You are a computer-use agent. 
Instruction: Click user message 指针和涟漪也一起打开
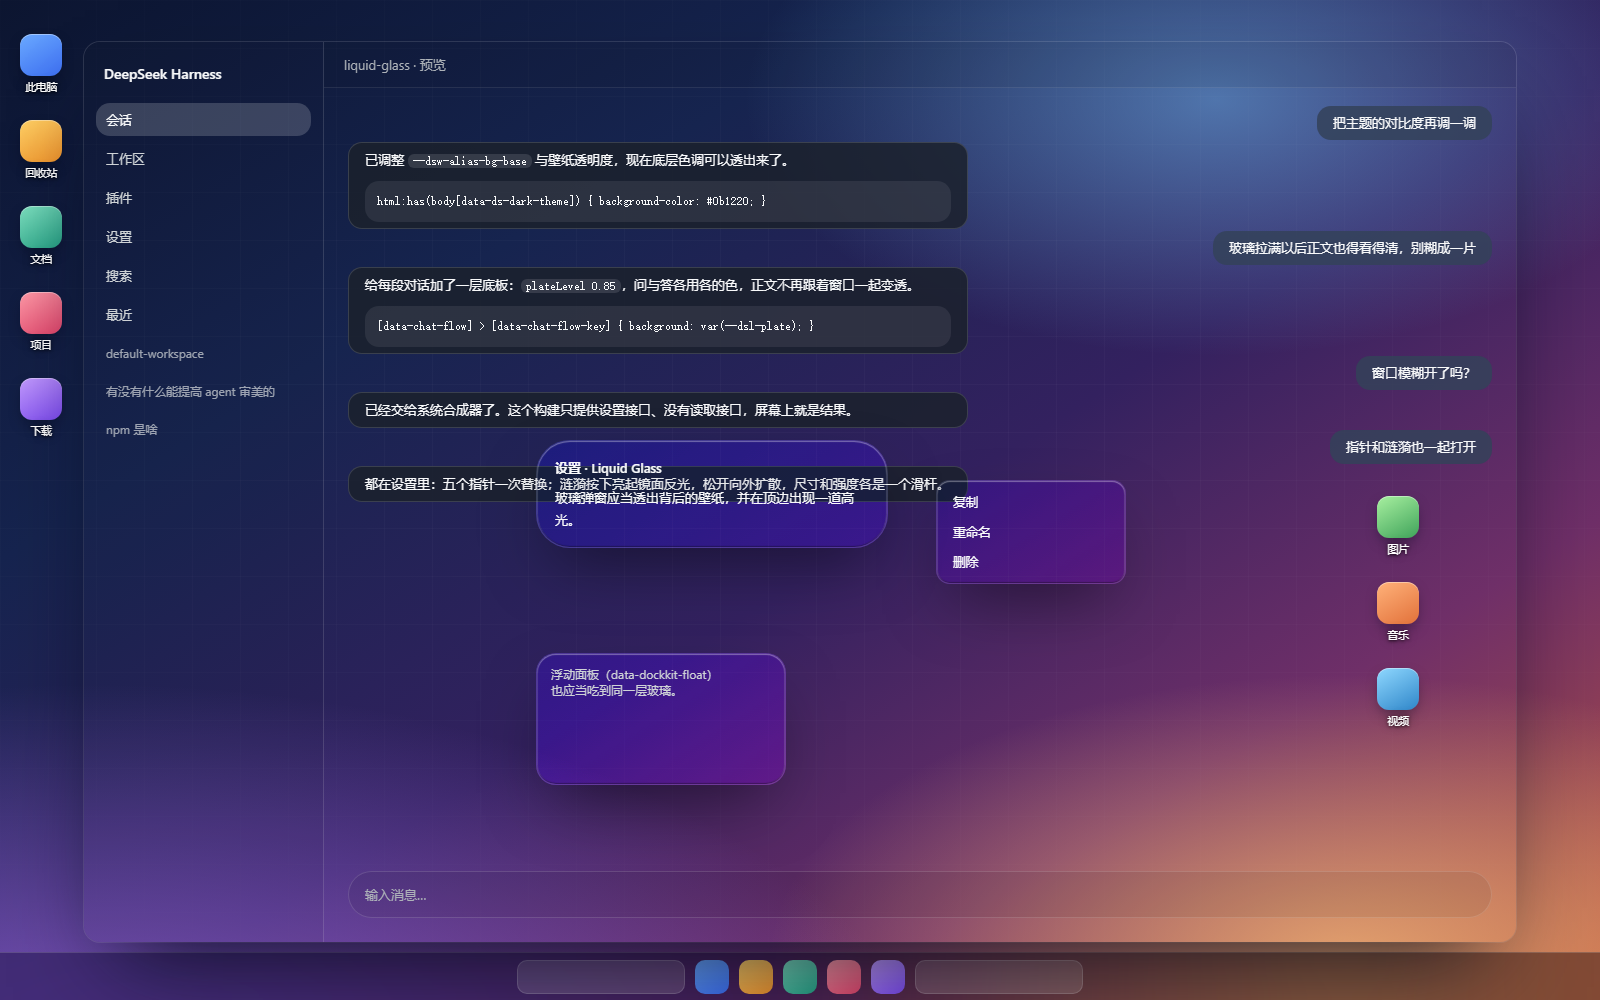(1411, 447)
